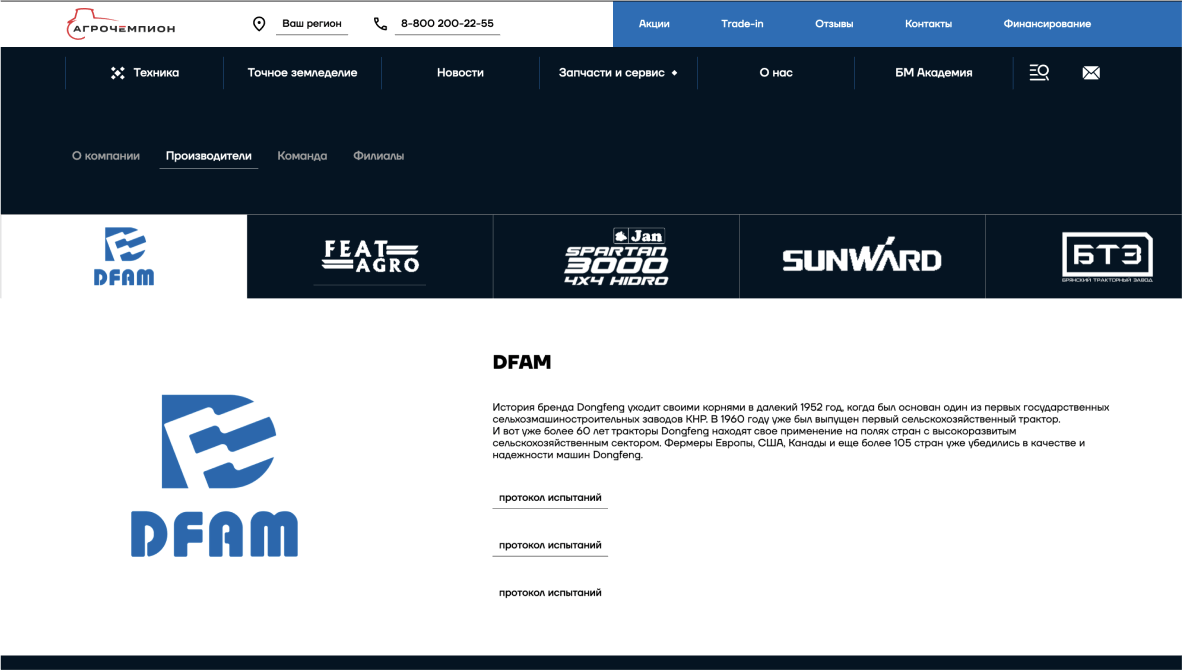Viewport: 1182px width, 670px height.
Task: Switch to the Филиалы tab
Action: (x=378, y=156)
